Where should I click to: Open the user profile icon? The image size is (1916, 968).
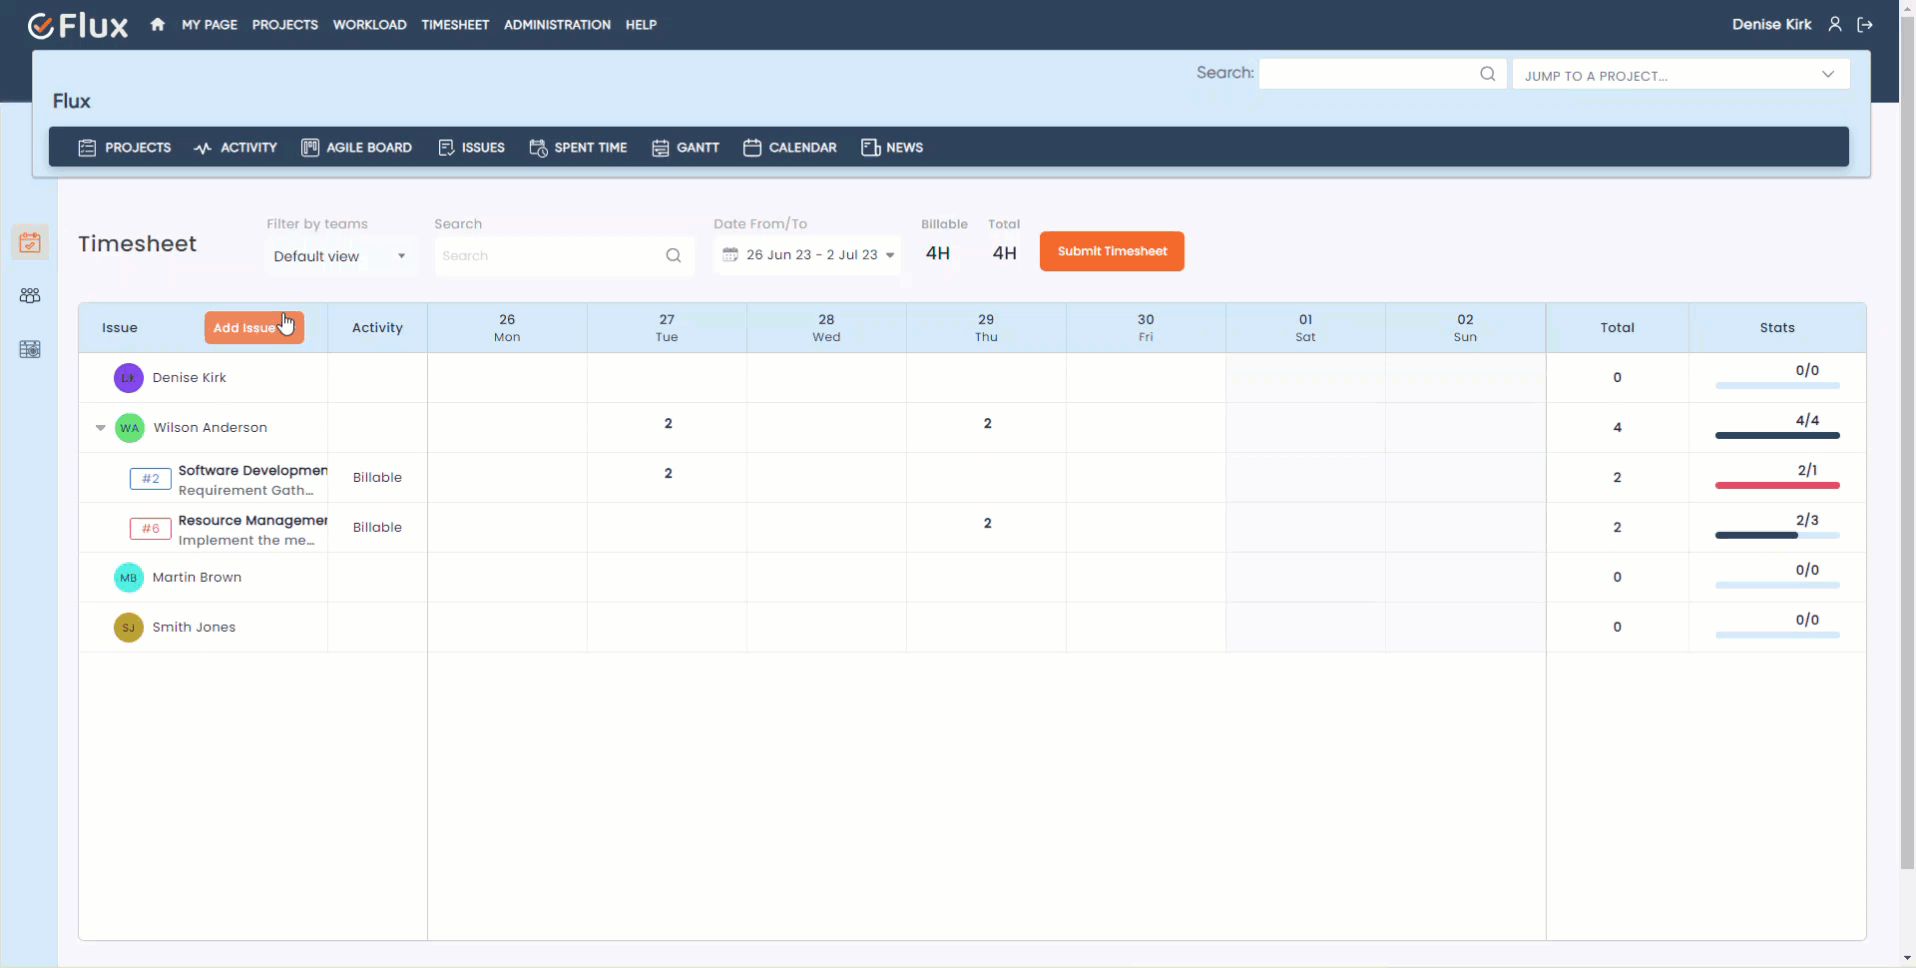[x=1835, y=25]
